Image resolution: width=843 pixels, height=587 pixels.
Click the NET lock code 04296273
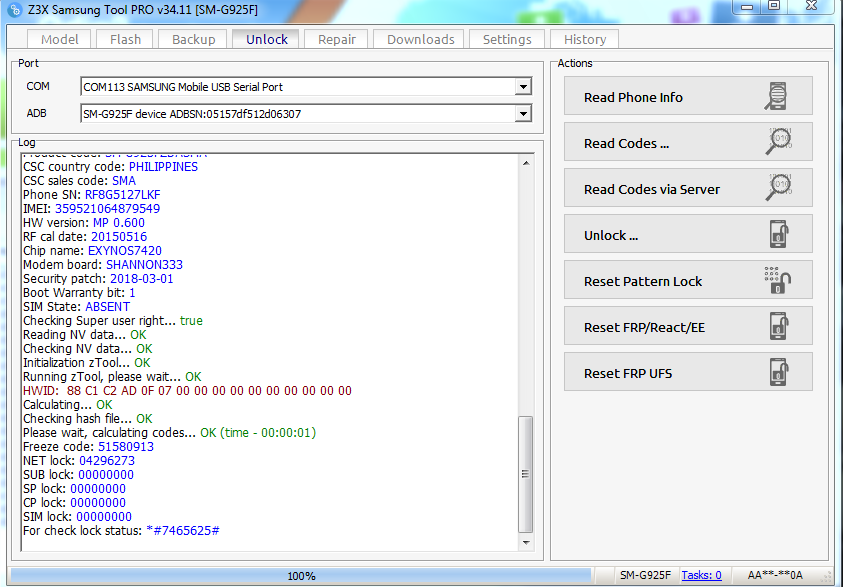107,461
